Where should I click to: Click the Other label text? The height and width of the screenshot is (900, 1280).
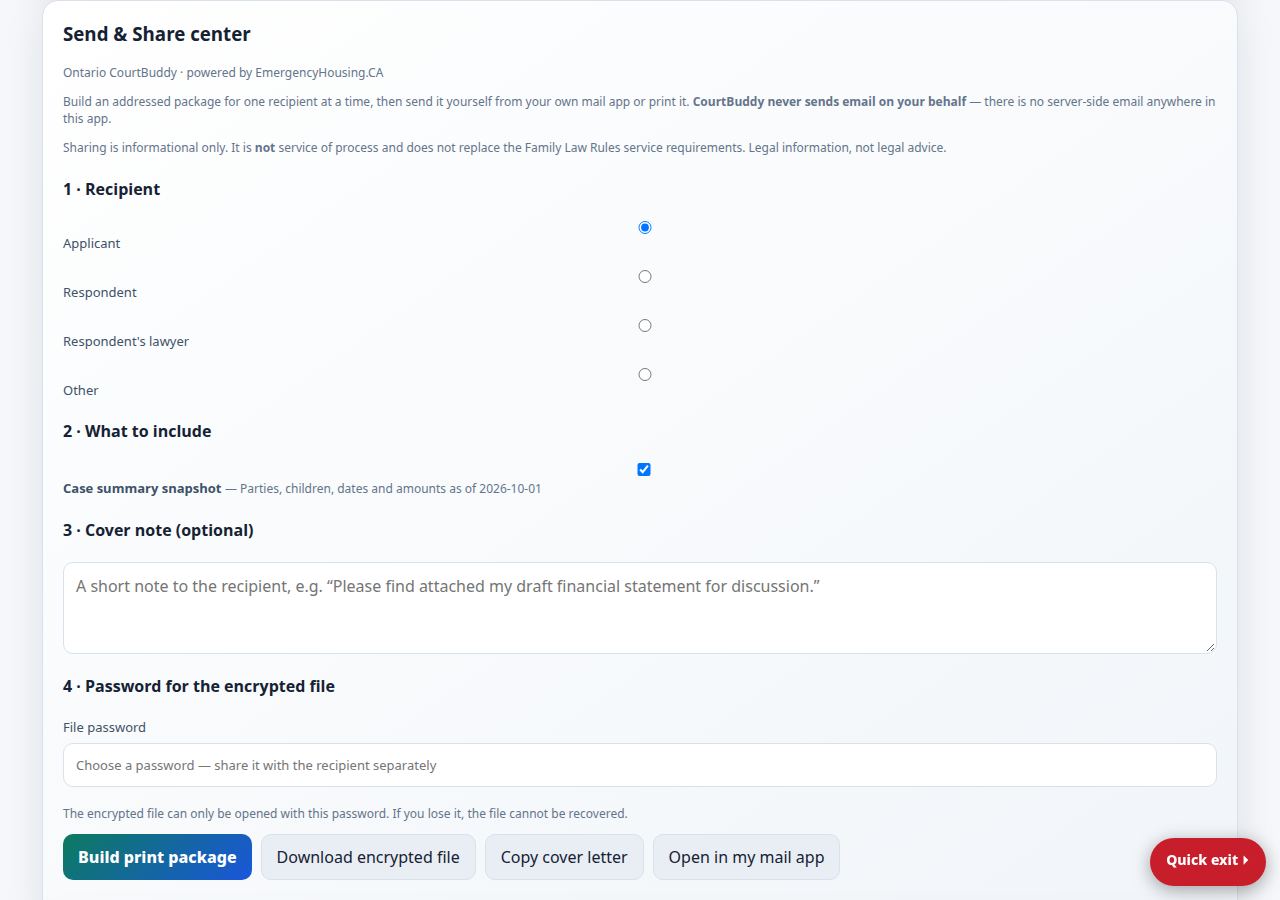tap(81, 390)
